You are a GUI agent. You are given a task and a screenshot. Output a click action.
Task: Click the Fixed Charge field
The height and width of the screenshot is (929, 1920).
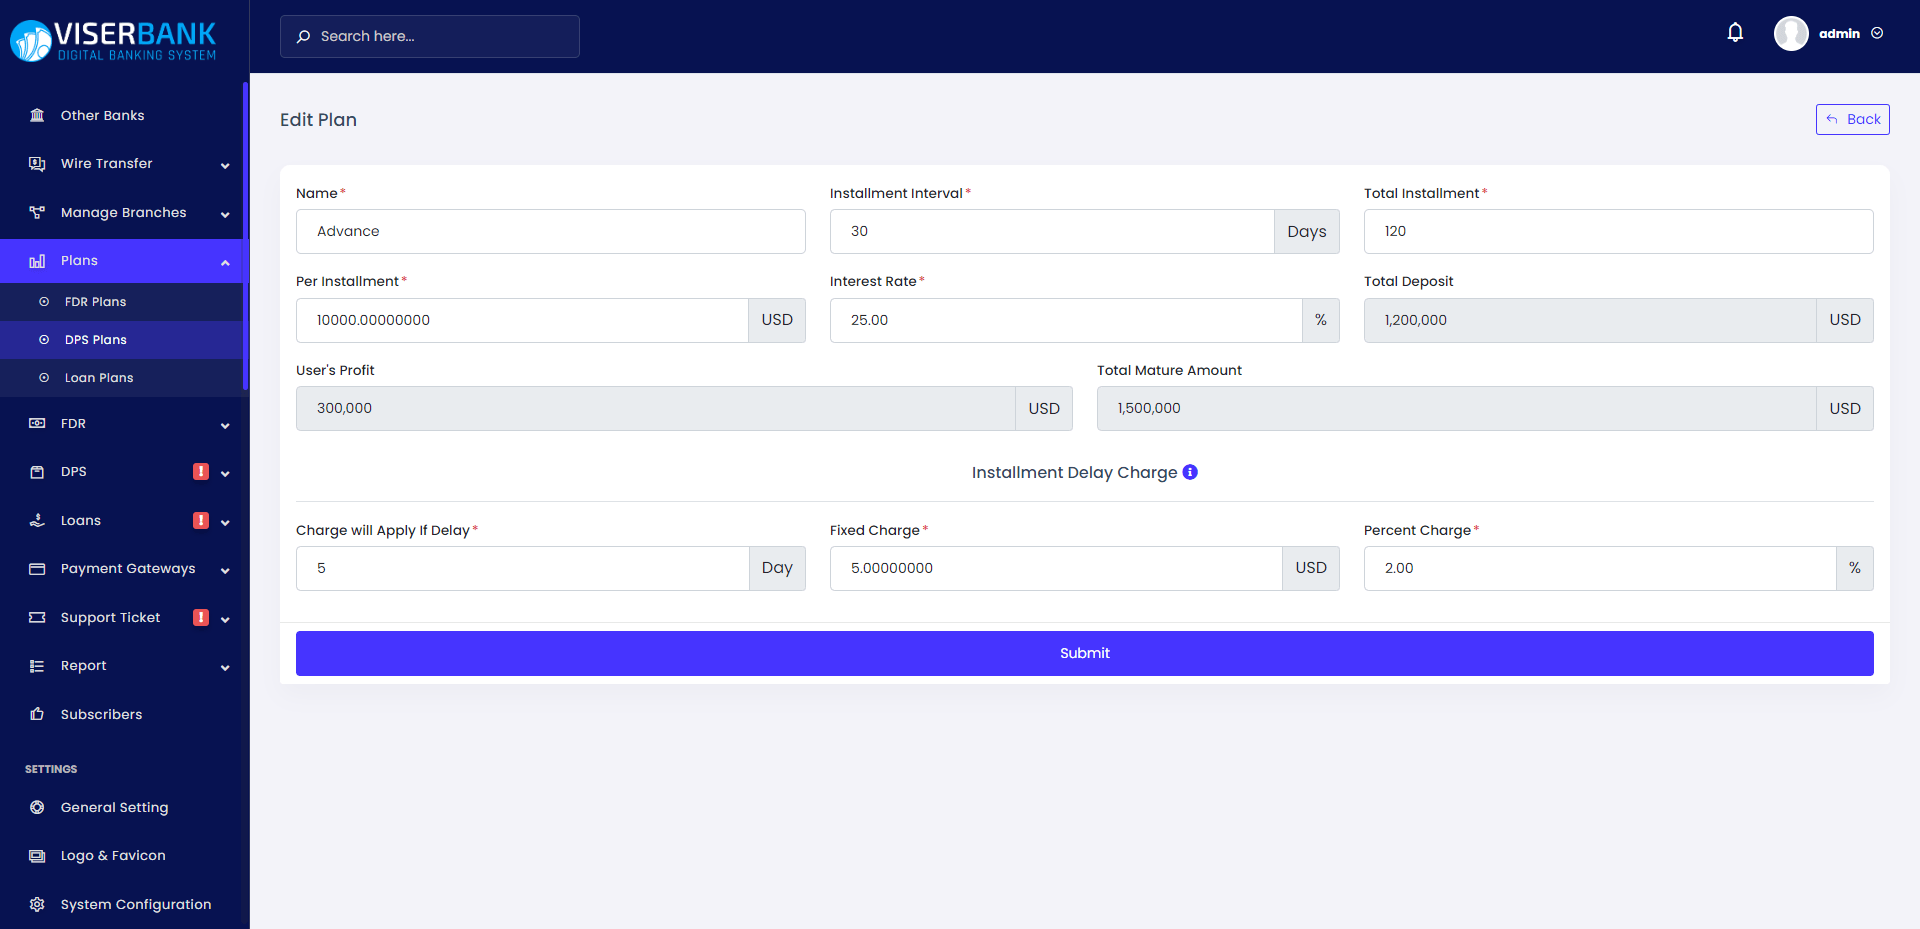pos(1056,568)
